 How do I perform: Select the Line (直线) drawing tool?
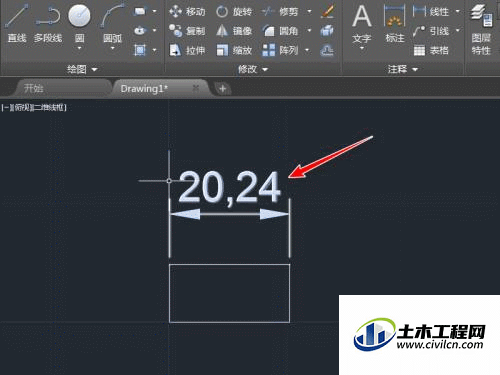coord(17,23)
